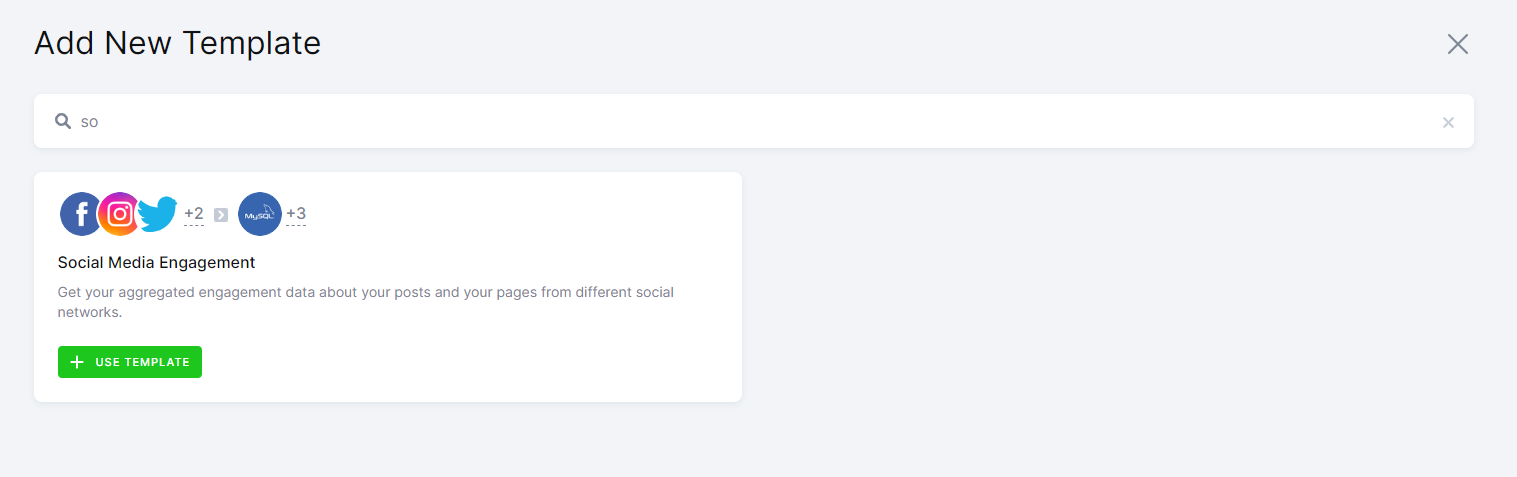Click the empty area right of the template card
Image resolution: width=1517 pixels, height=477 pixels.
(x=1100, y=290)
